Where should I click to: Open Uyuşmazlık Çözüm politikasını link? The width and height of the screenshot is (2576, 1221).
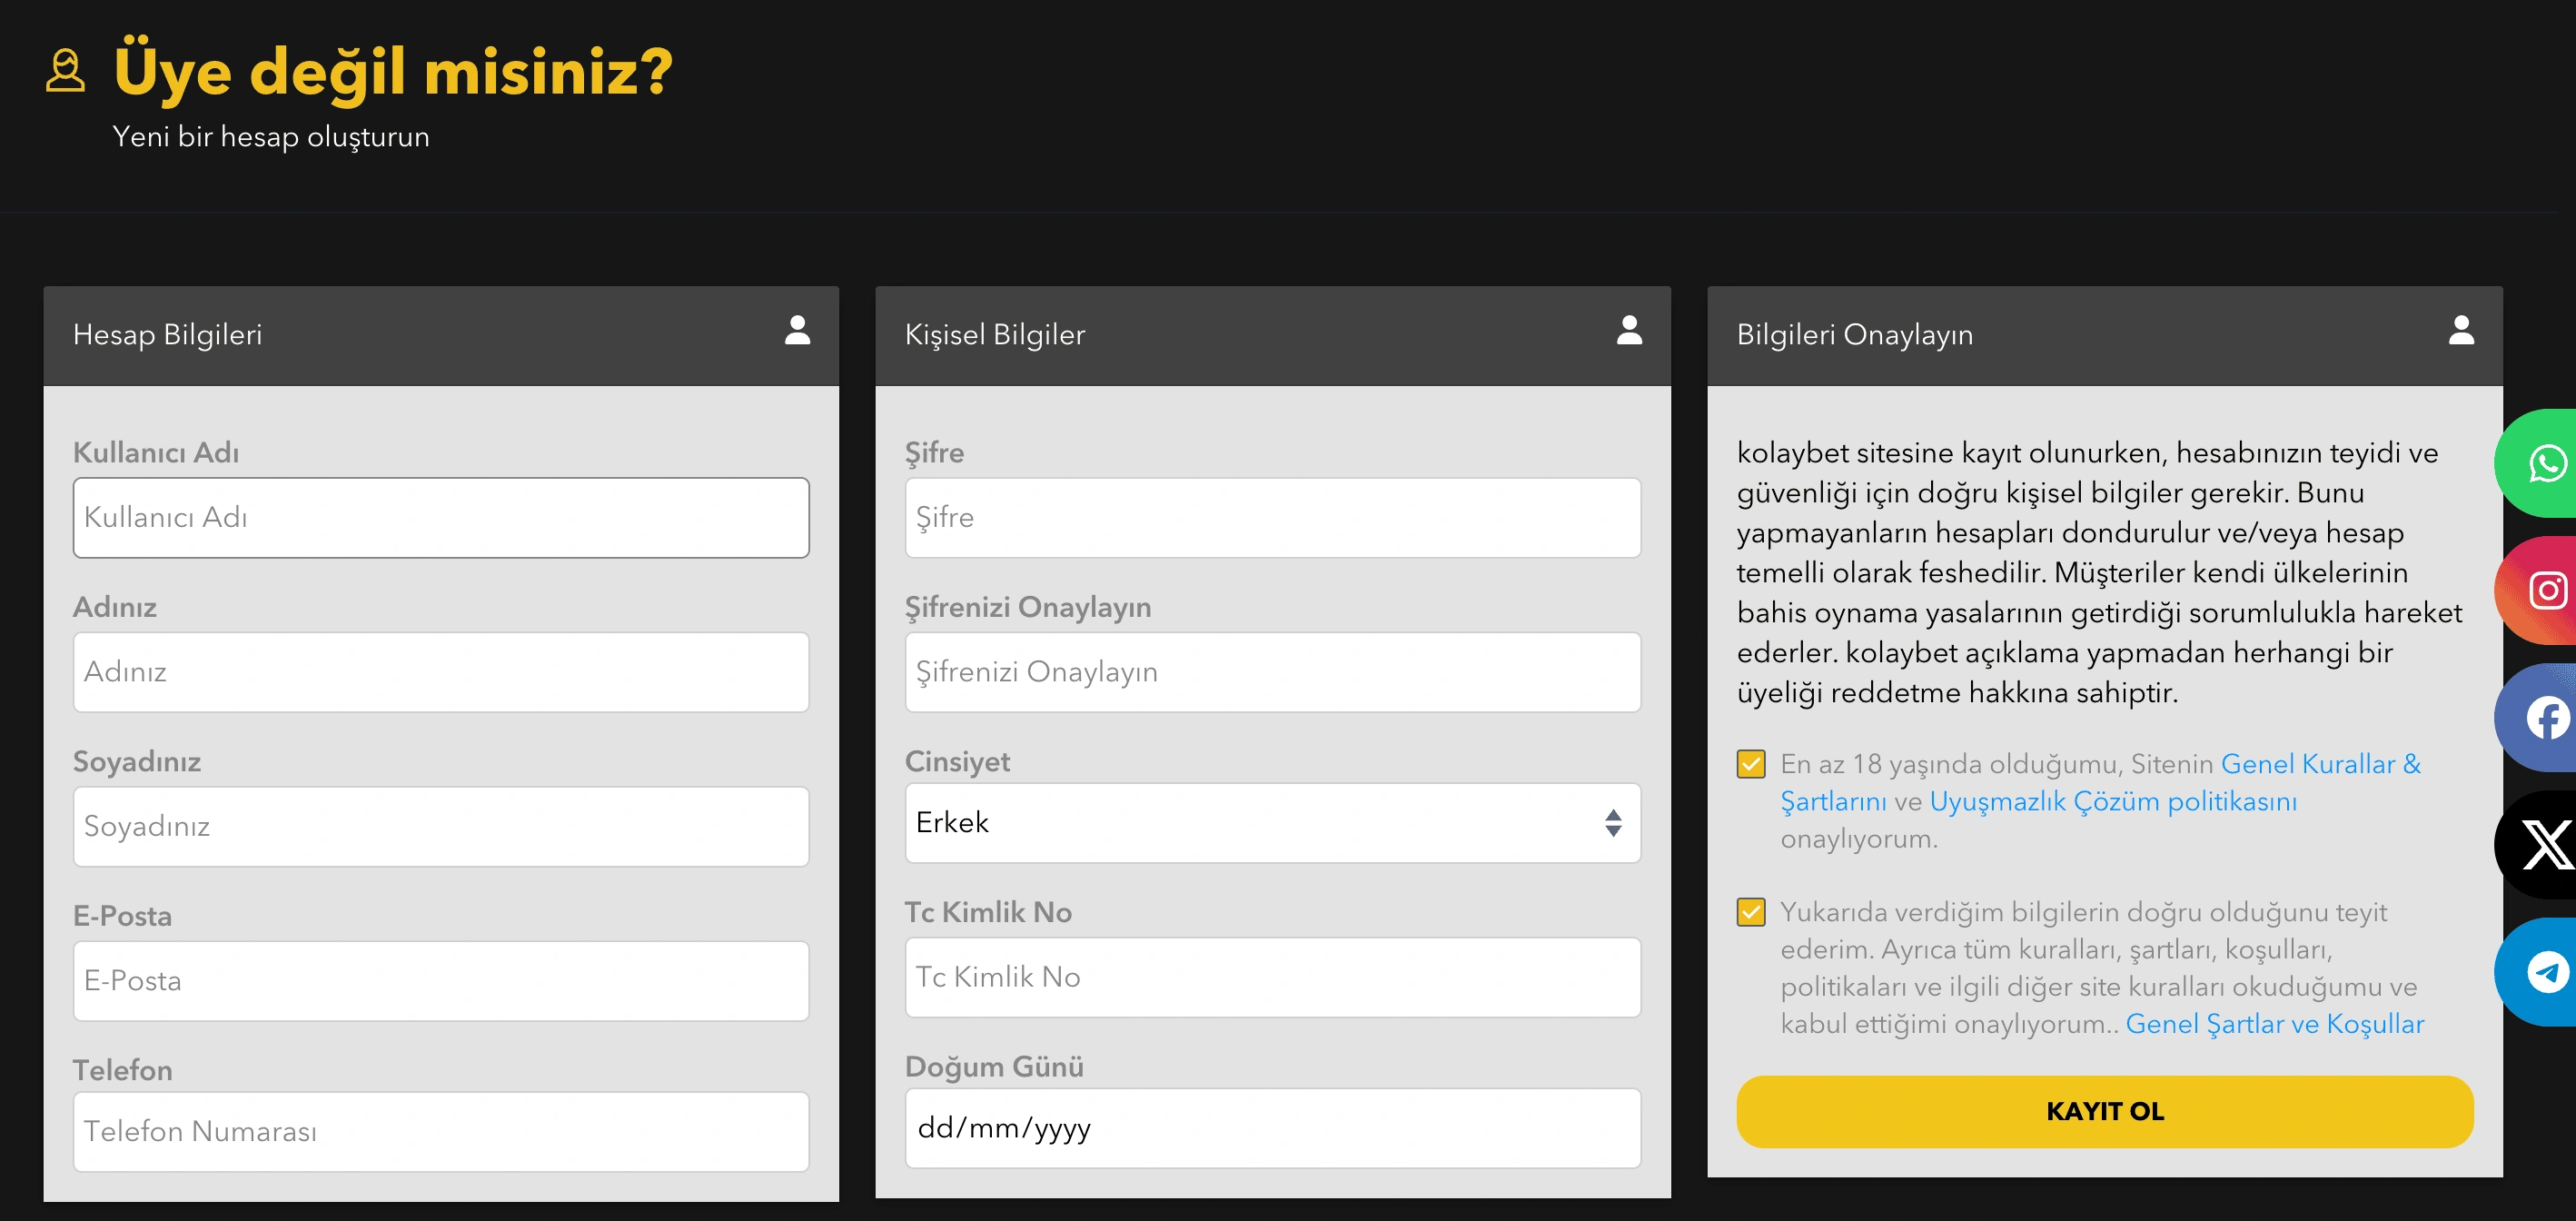point(2112,802)
